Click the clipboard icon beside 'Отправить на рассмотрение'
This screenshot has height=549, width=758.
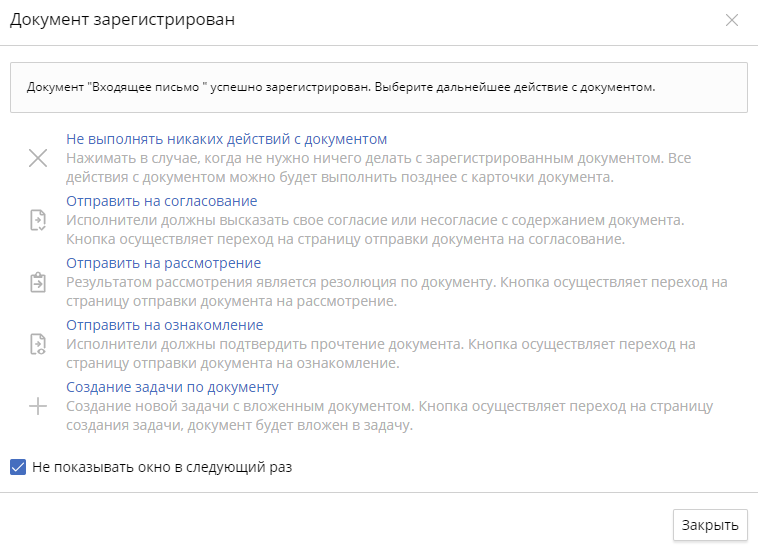(x=38, y=282)
